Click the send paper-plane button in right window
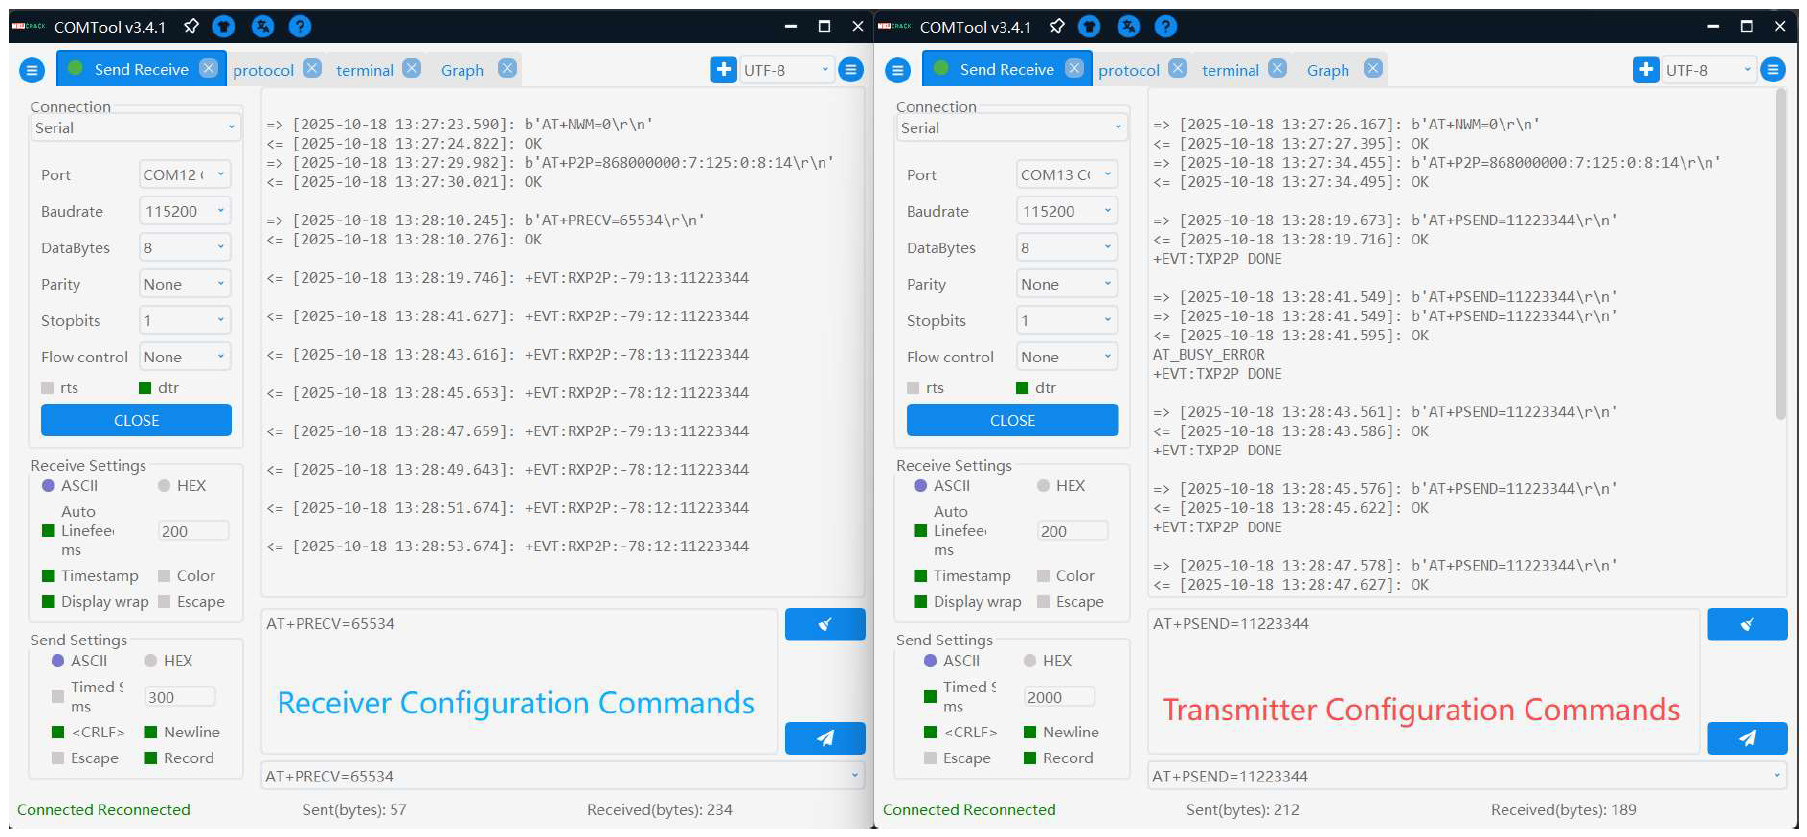The width and height of the screenshot is (1807, 837). point(1747,738)
